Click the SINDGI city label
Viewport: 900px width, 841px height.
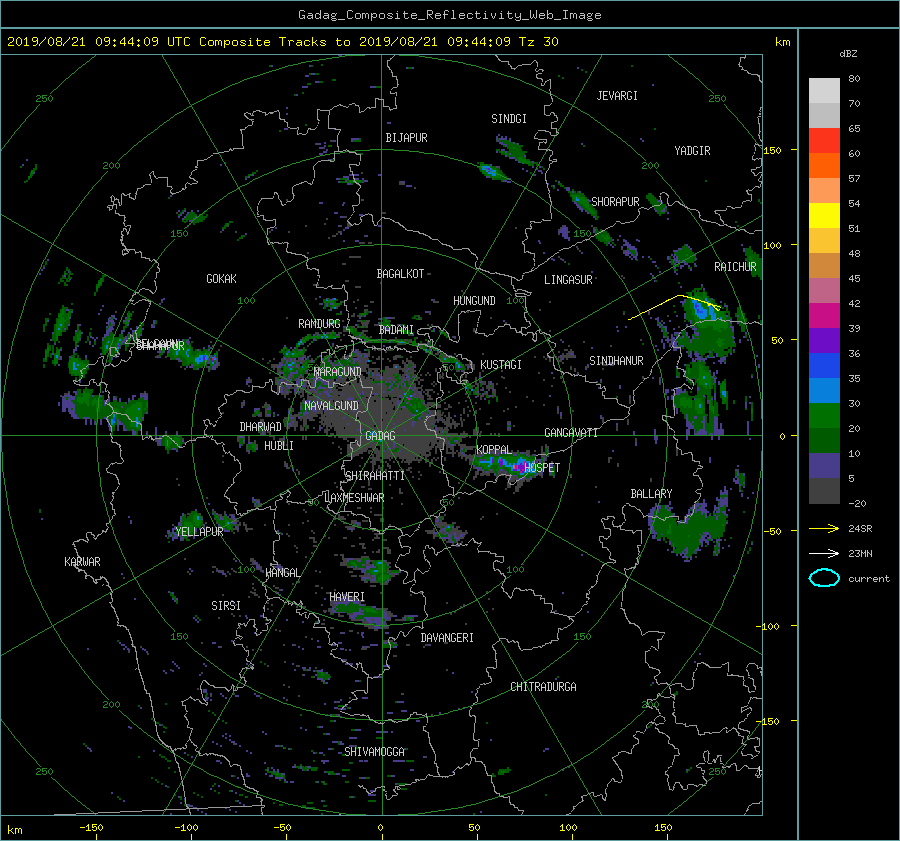[x=509, y=119]
